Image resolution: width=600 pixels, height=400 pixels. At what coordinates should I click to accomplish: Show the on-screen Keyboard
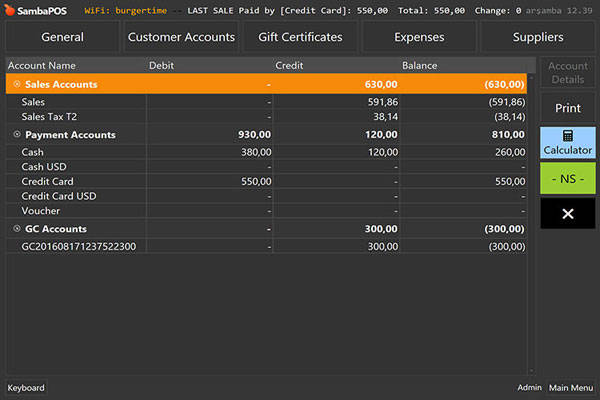(26, 388)
